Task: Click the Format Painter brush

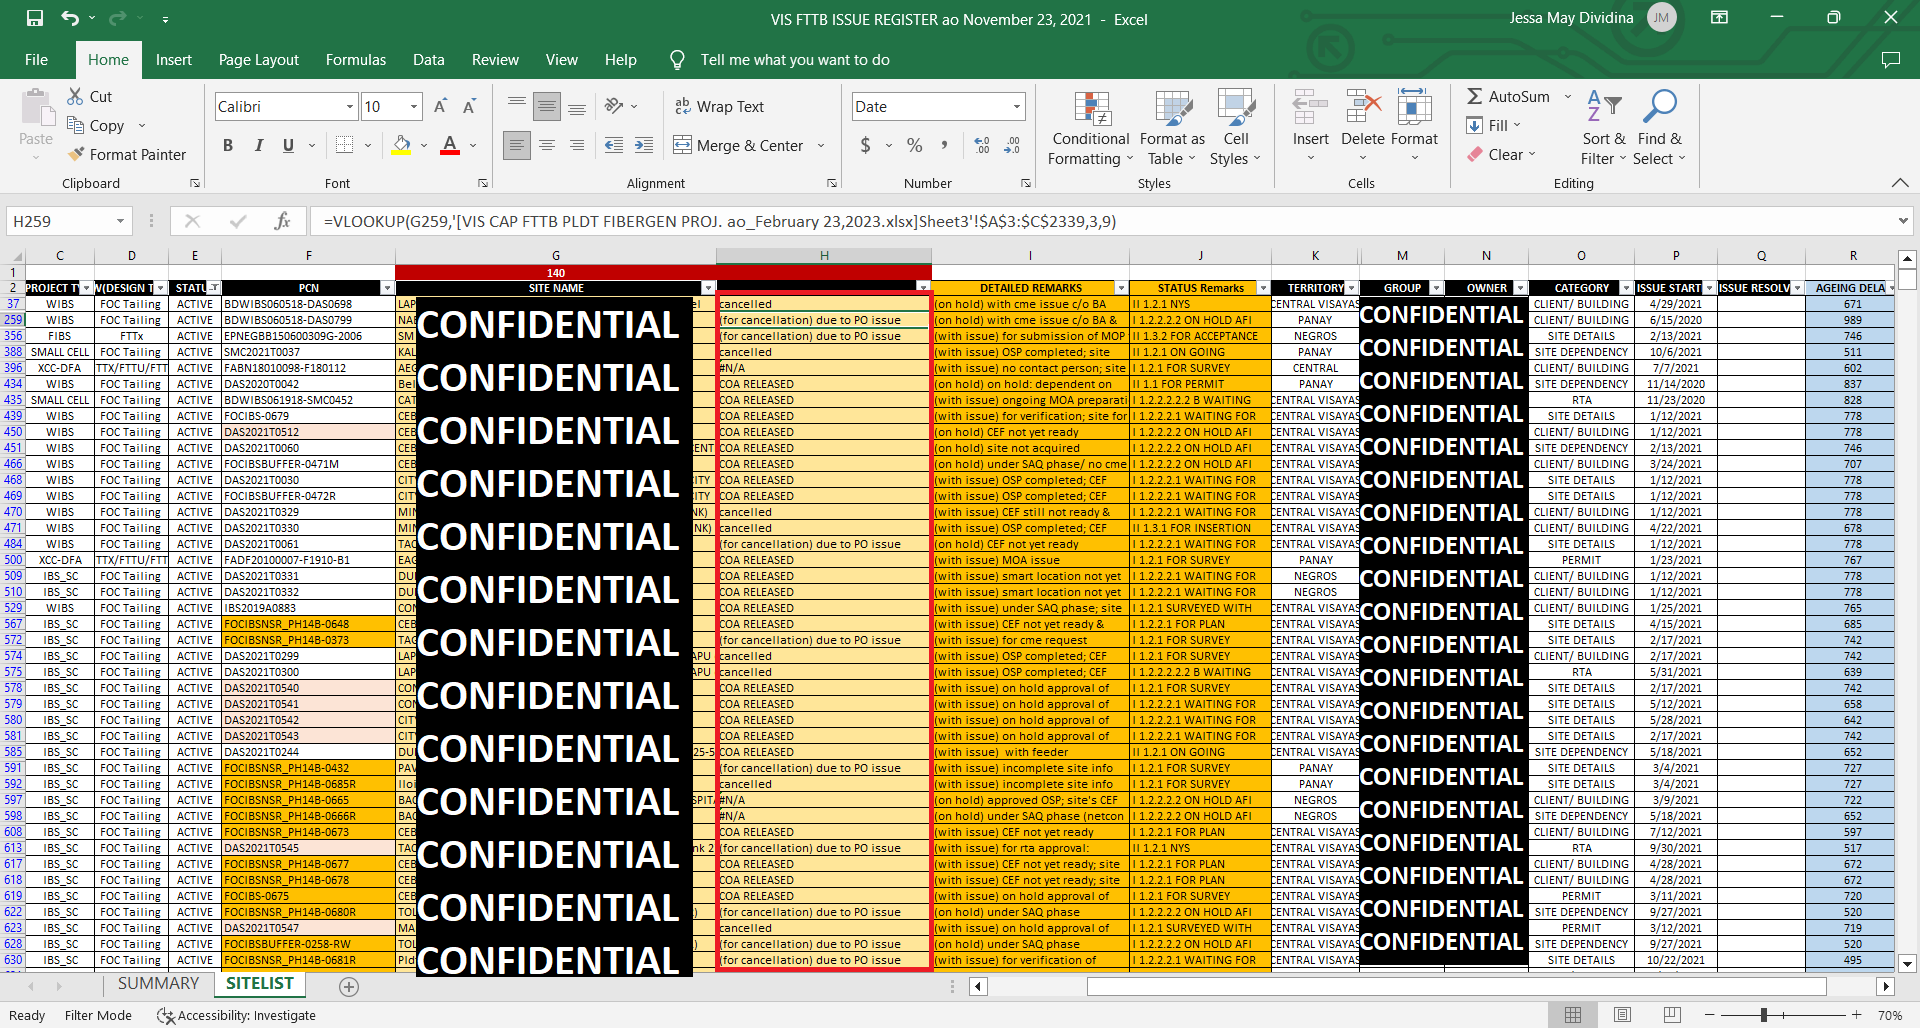Action: coord(75,154)
